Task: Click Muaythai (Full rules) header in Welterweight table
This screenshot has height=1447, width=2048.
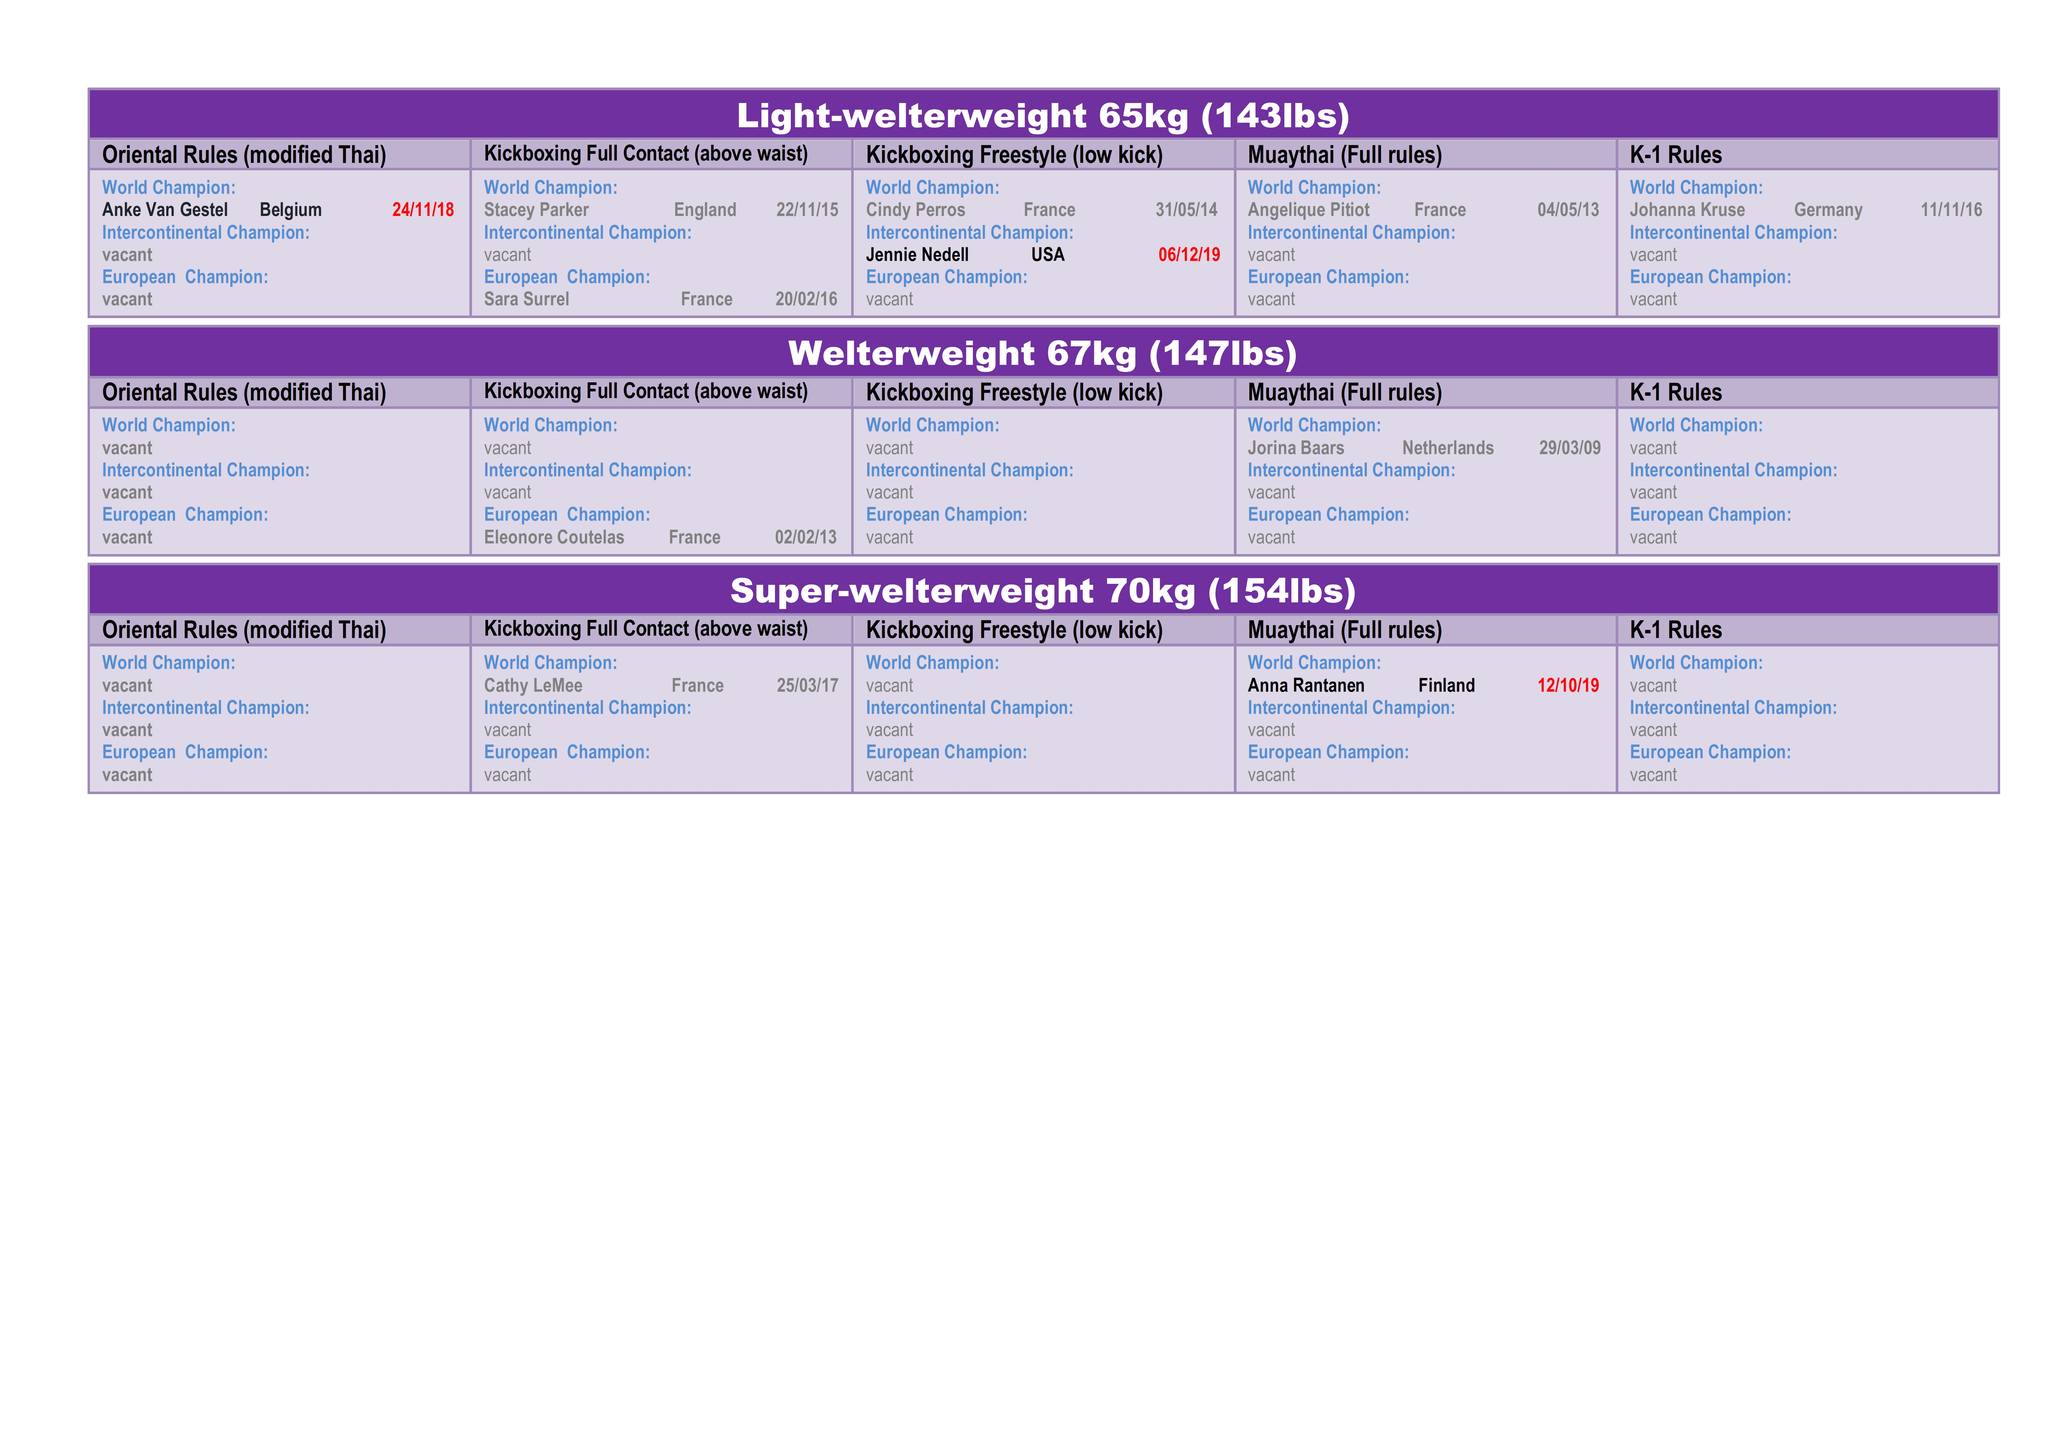Action: coord(1345,393)
